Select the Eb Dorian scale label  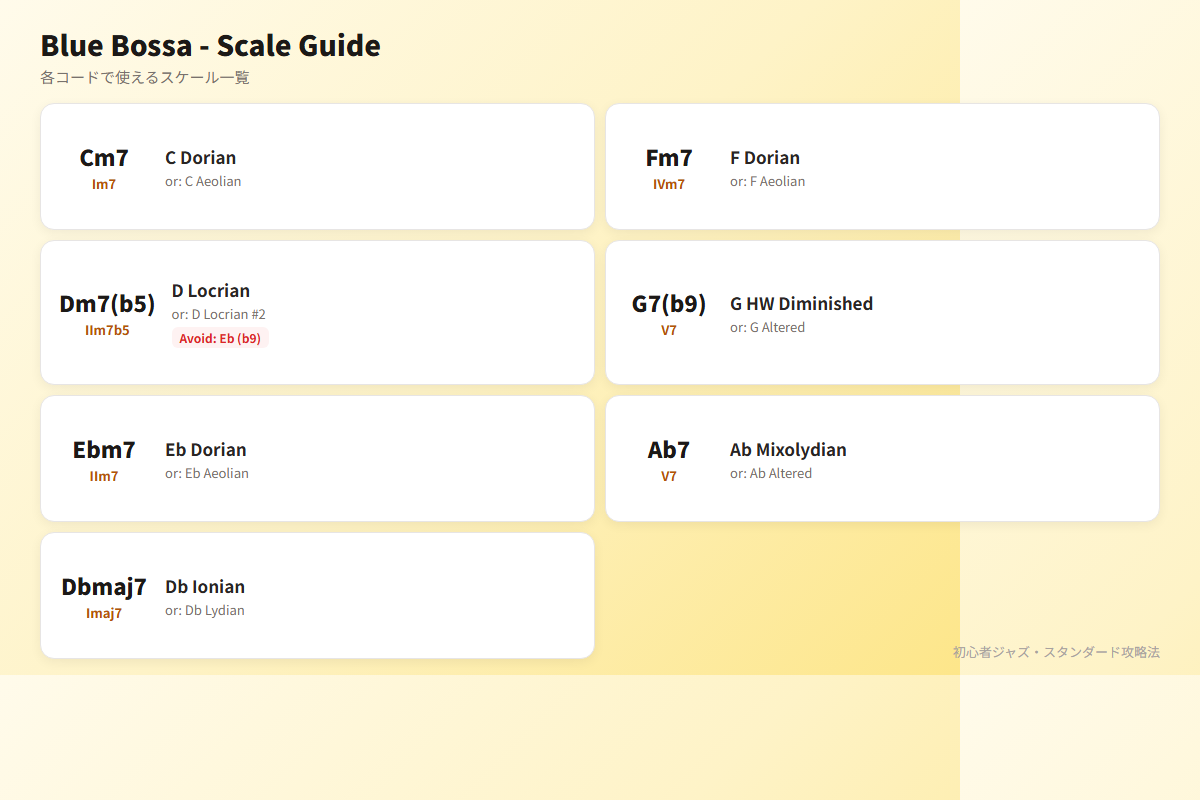tap(206, 450)
